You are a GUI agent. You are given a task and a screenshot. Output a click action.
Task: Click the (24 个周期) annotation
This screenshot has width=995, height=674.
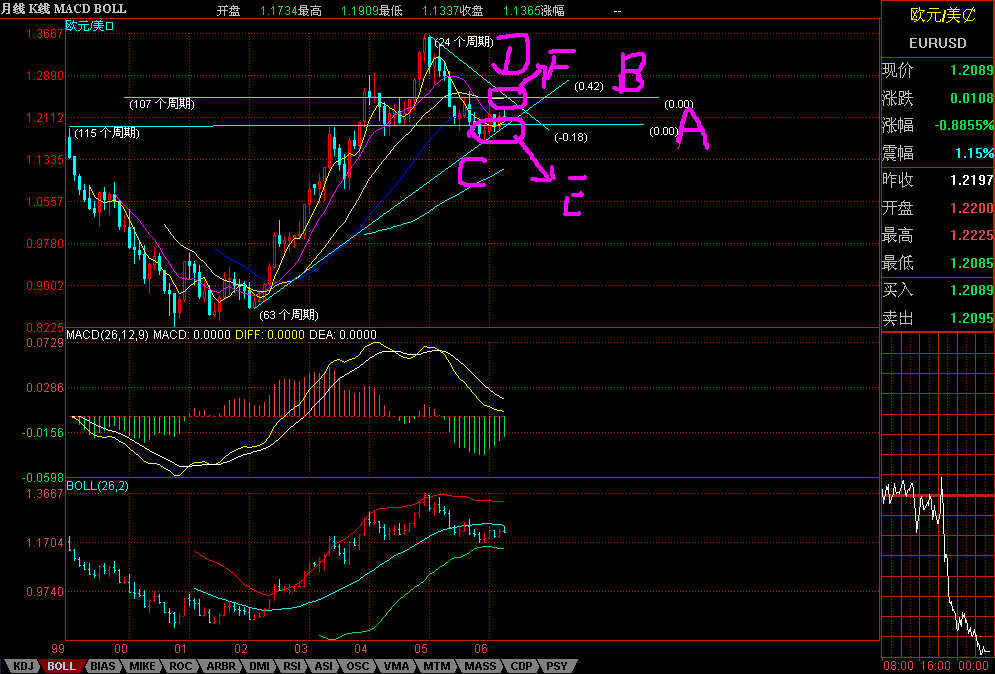coord(465,42)
